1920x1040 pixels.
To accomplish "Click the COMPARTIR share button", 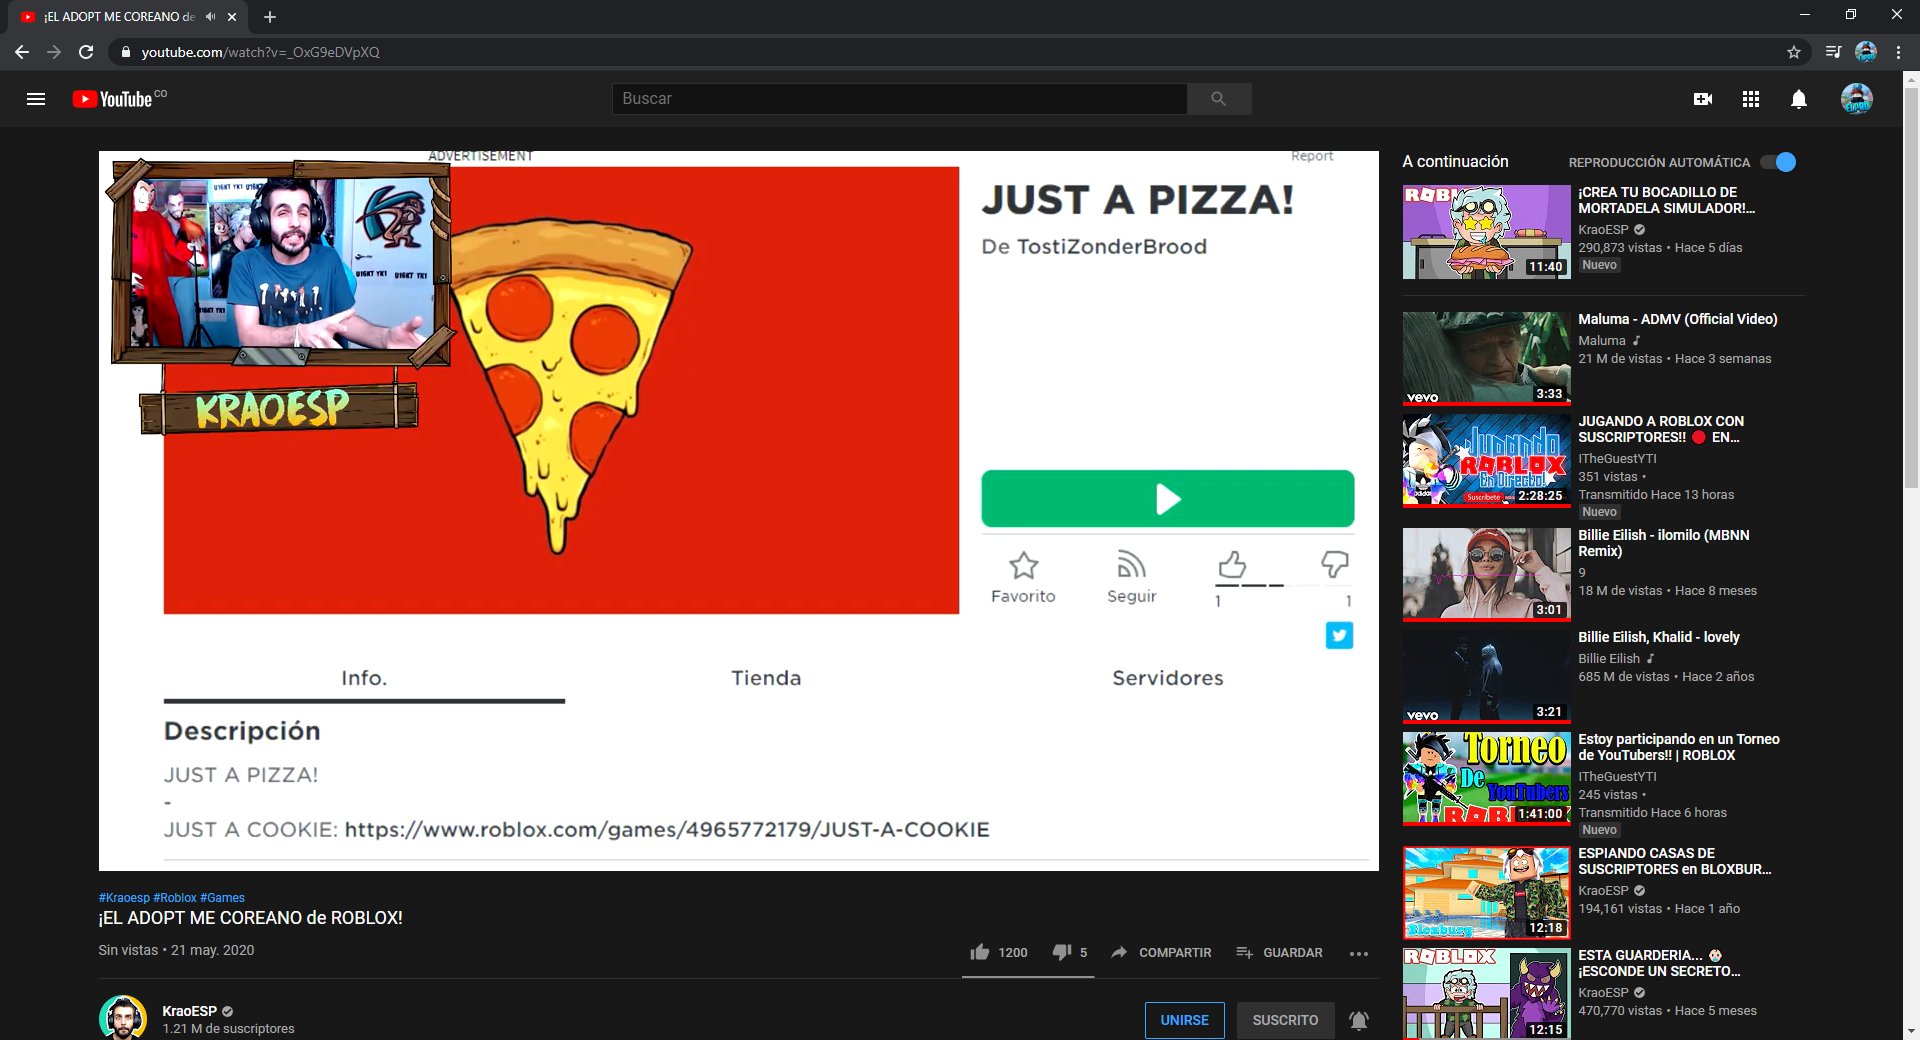I will [1161, 952].
